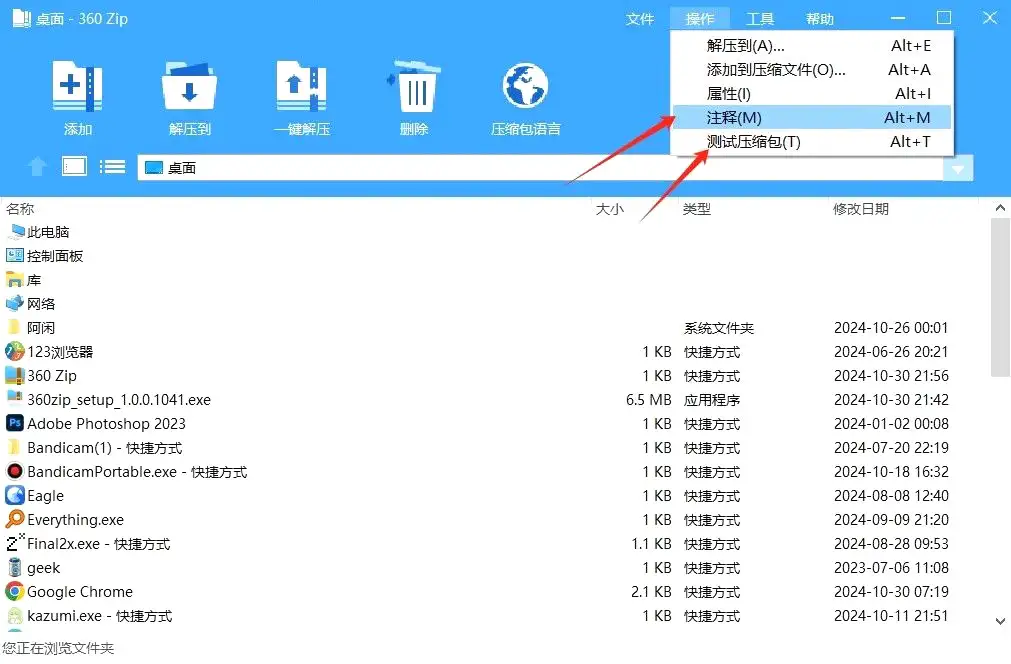Select the kazumi.exe shortcut icon

[x=15, y=615]
